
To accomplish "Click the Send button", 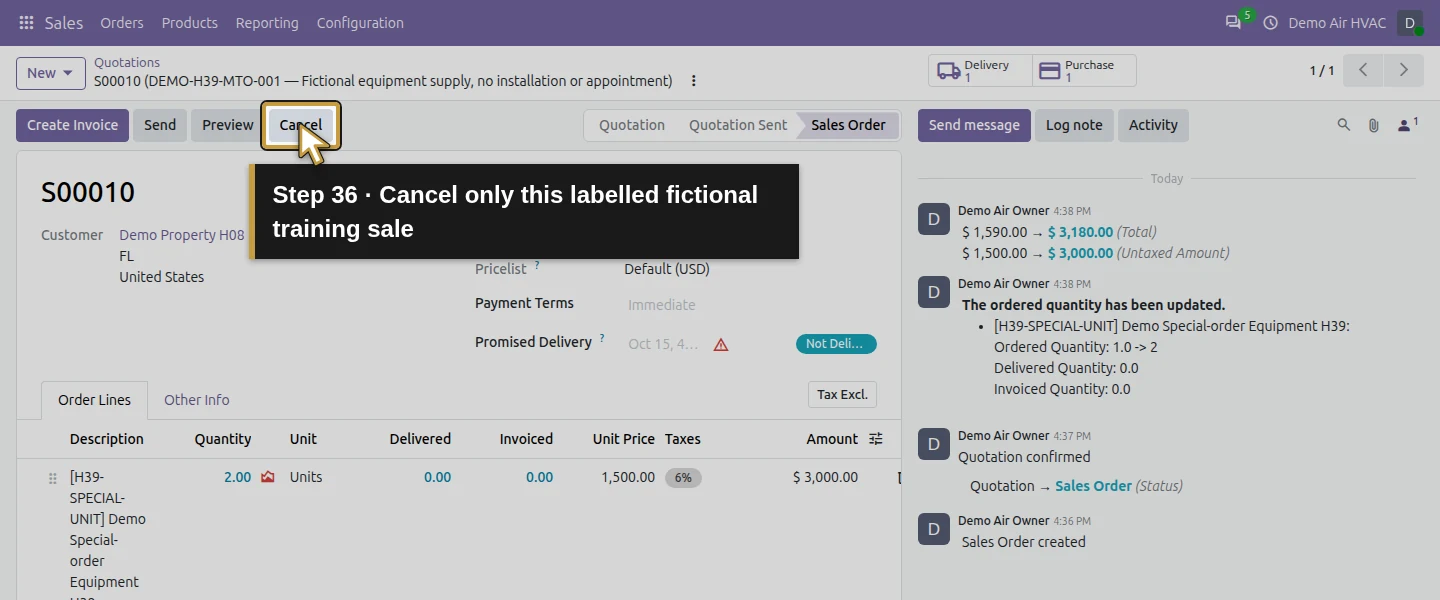I will tap(160, 125).
